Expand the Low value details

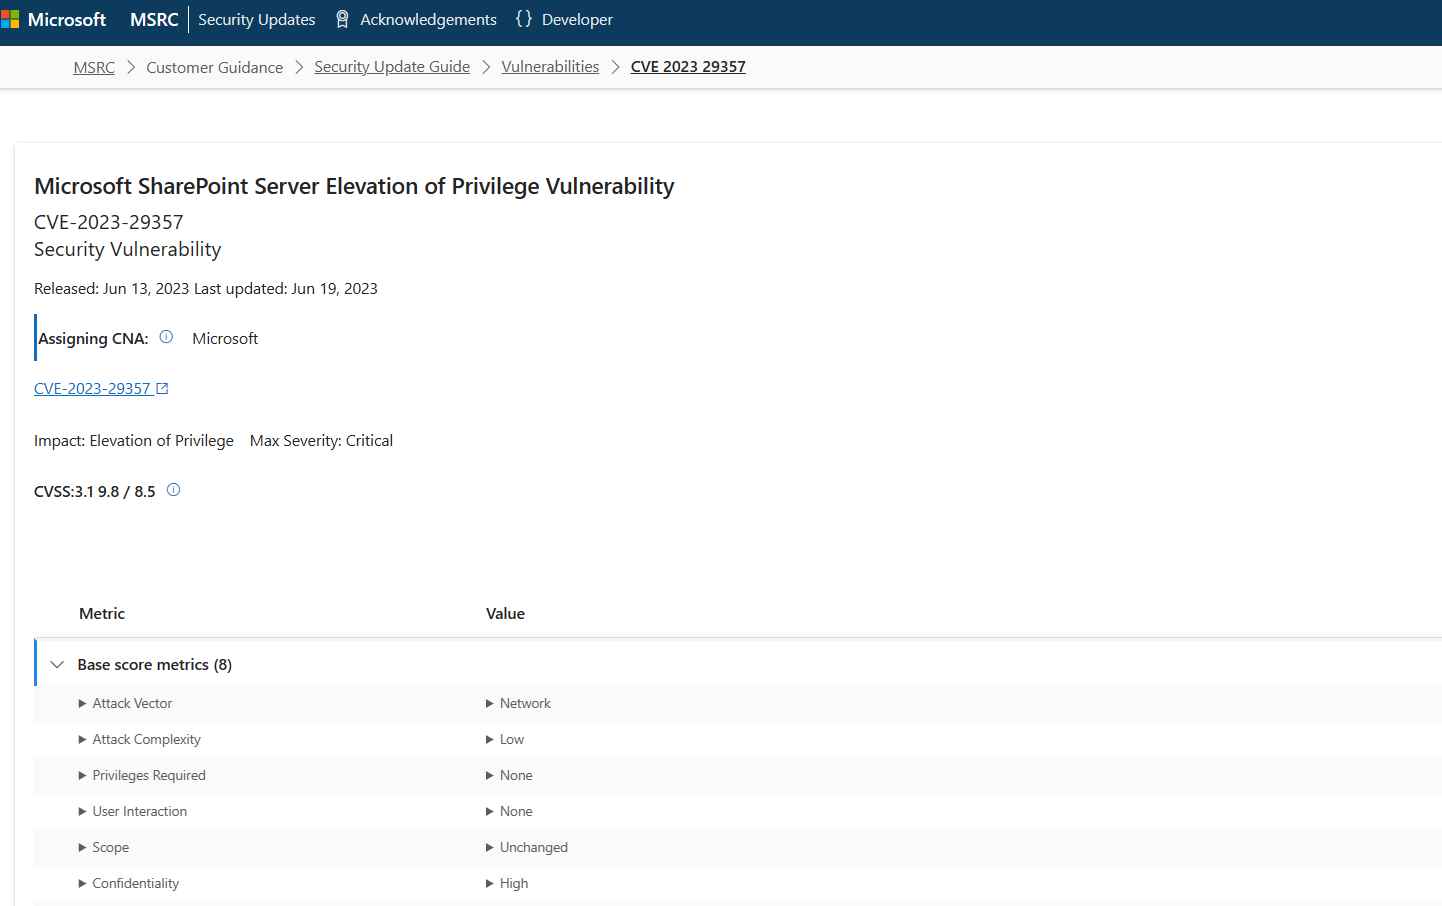[x=505, y=739]
